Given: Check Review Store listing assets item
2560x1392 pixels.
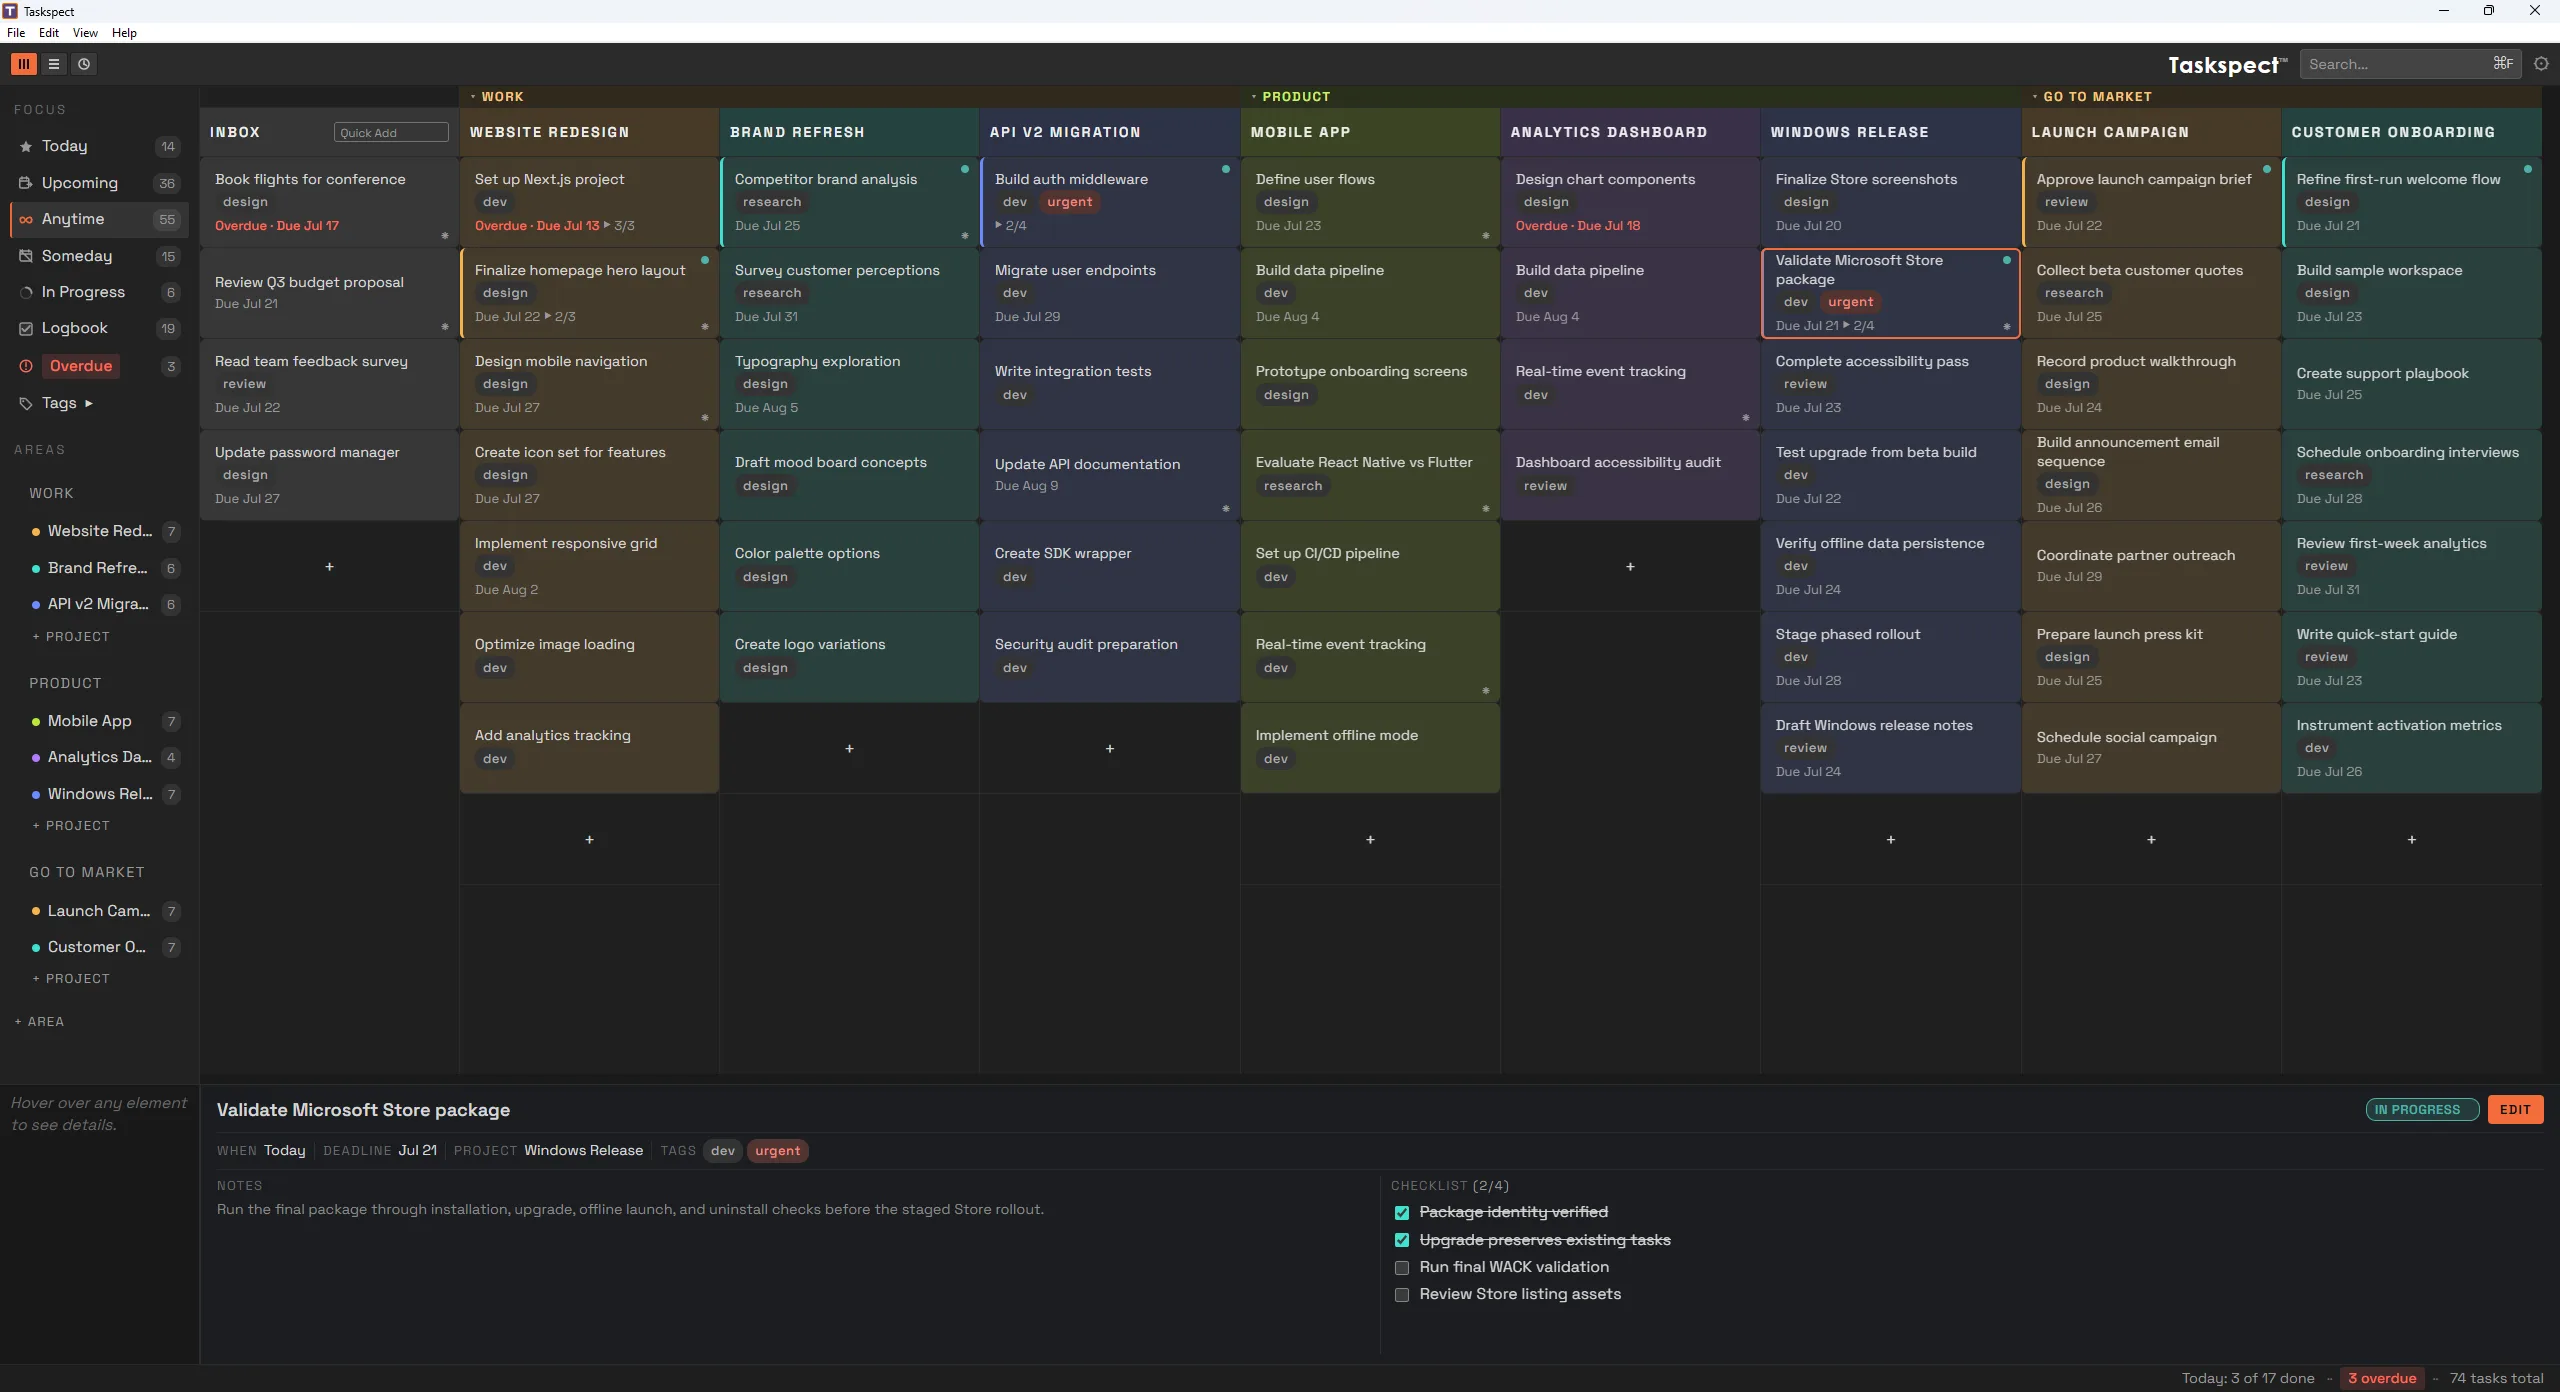Looking at the screenshot, I should 1402,1295.
